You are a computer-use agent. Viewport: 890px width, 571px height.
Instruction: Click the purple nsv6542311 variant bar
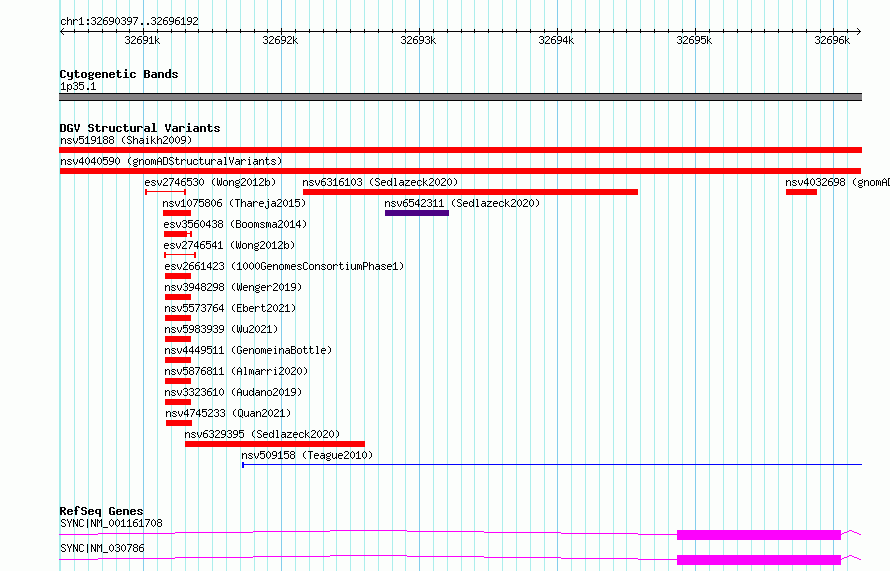(417, 213)
